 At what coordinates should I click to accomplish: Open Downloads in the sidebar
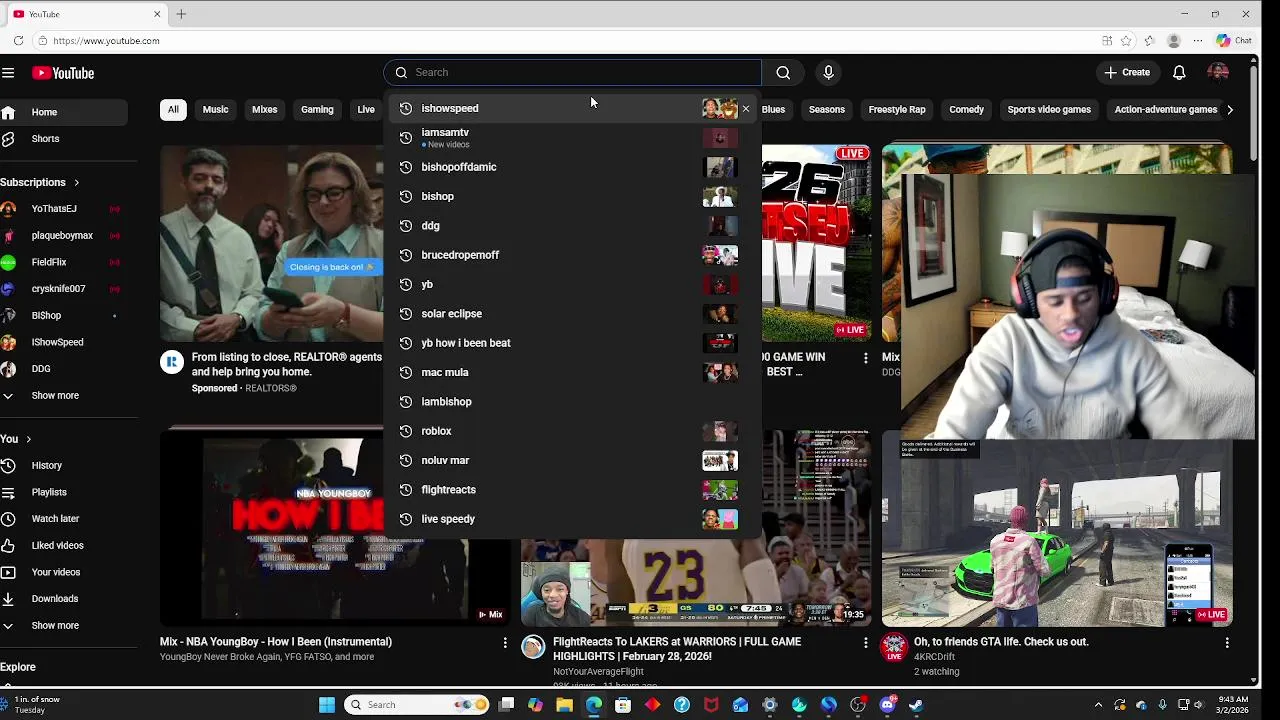click(54, 599)
